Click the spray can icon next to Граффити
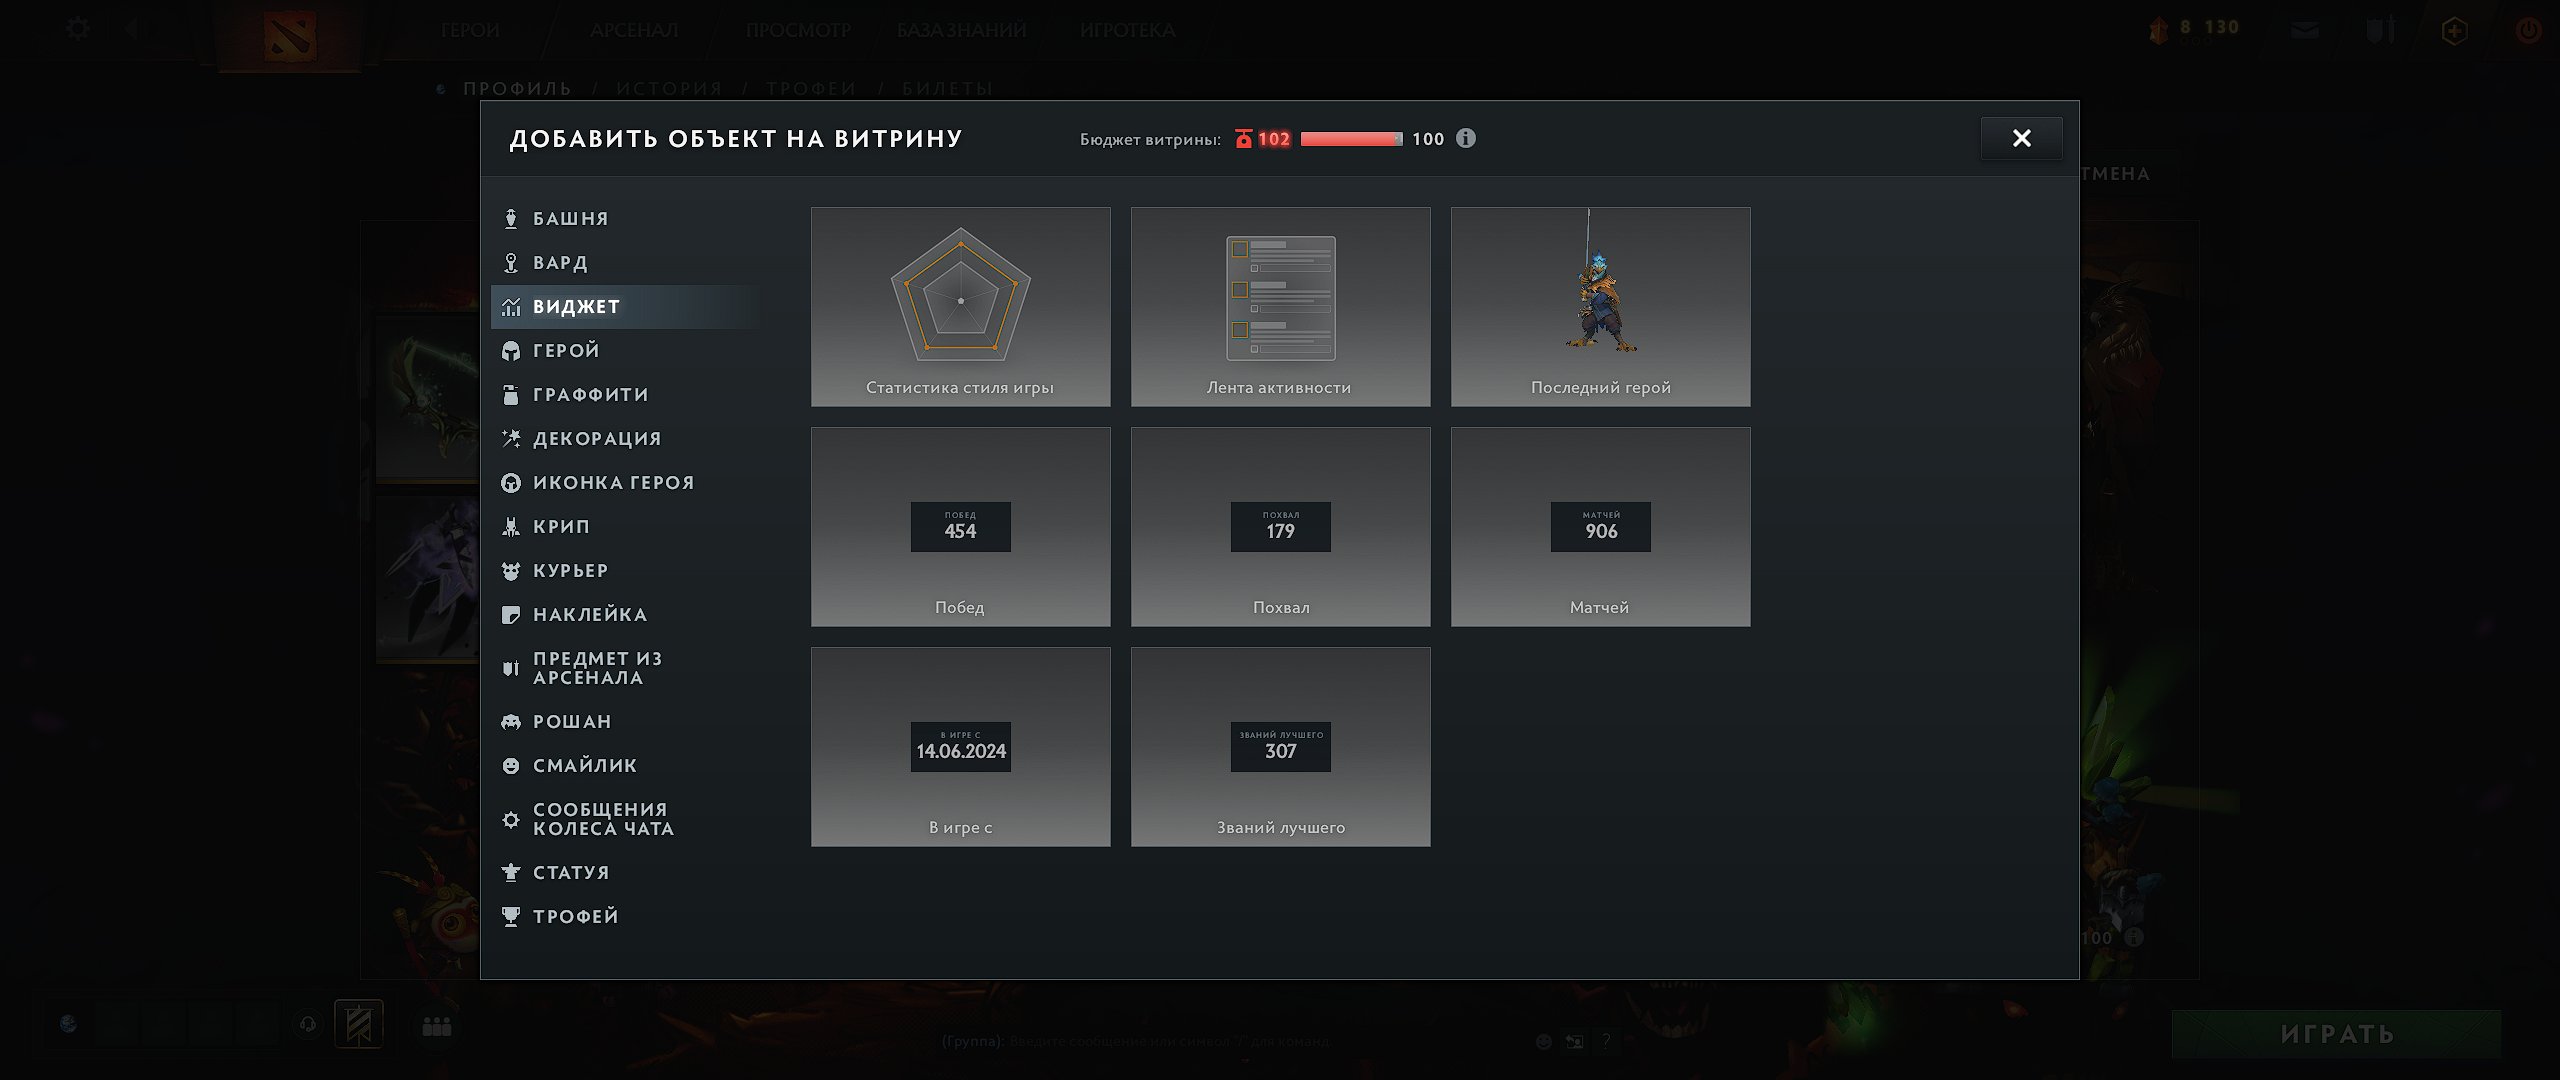The height and width of the screenshot is (1080, 2560). 511,394
